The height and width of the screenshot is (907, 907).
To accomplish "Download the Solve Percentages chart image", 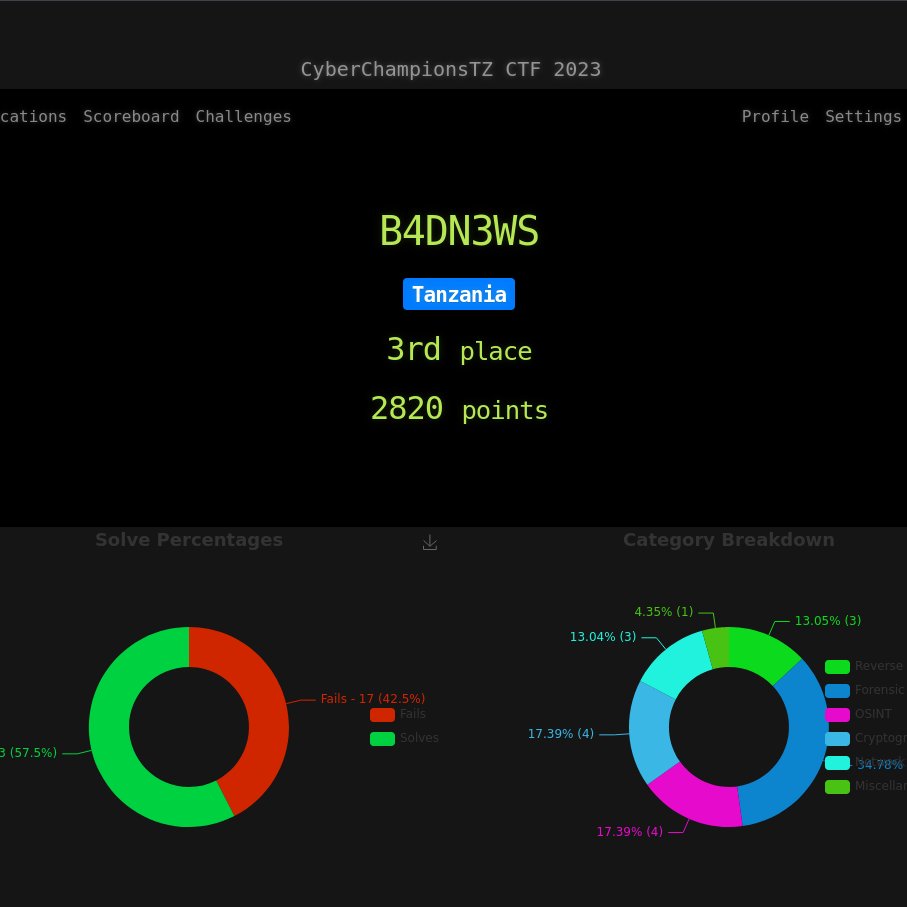I will [430, 542].
